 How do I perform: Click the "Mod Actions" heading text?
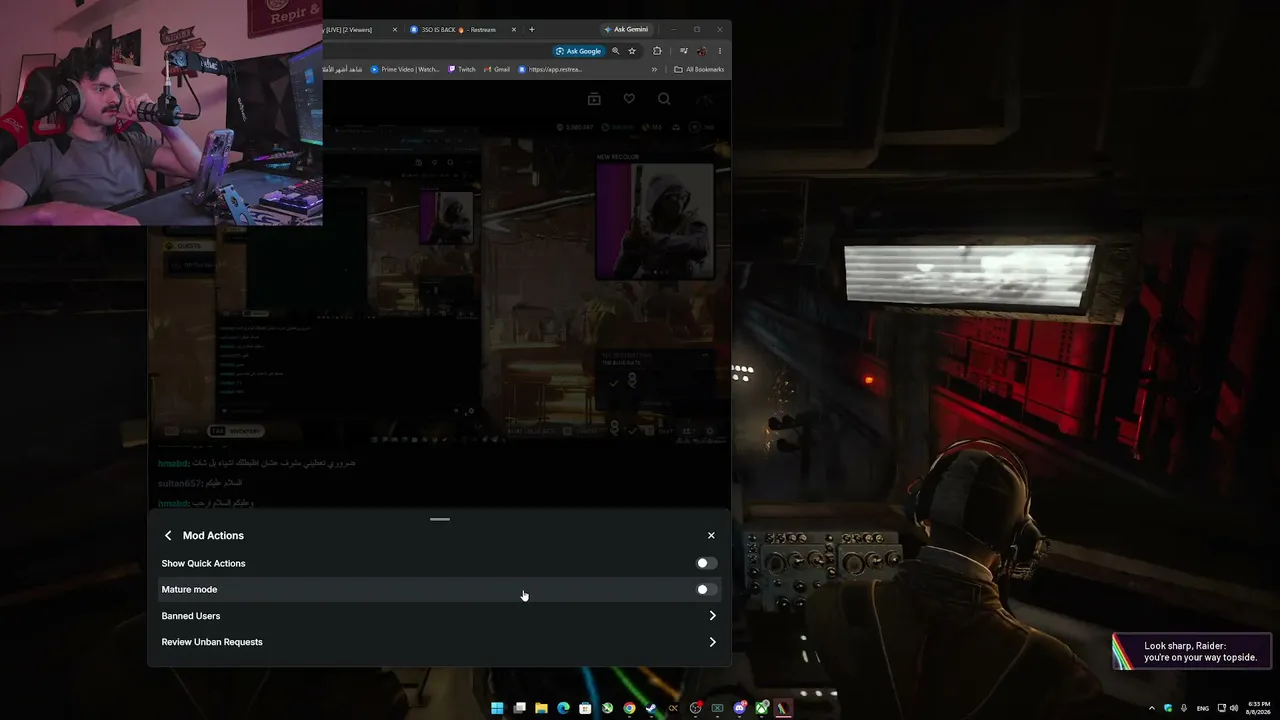213,536
